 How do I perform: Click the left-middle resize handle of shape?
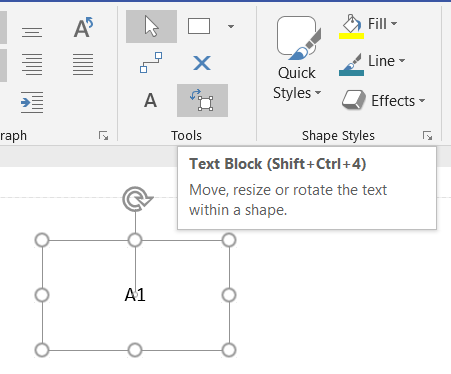point(42,295)
